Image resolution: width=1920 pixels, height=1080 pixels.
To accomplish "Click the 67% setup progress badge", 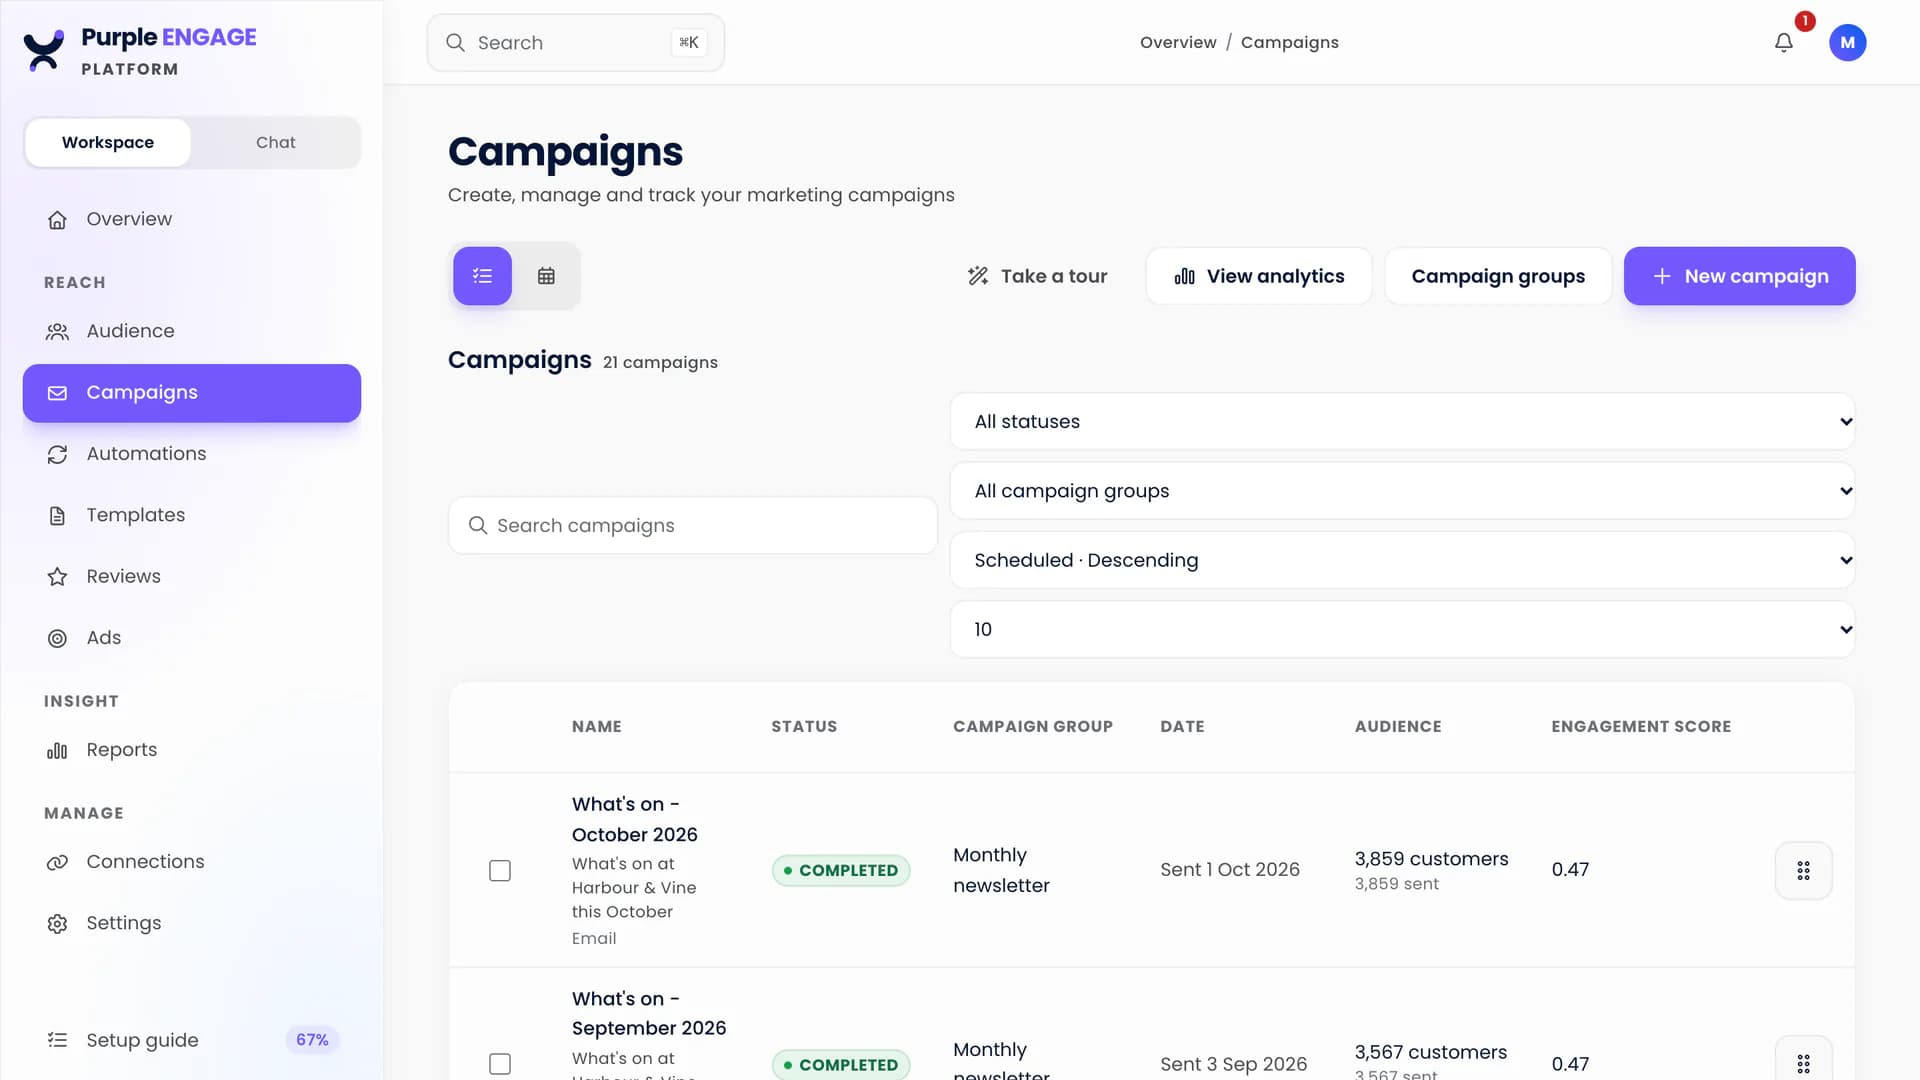I will (x=312, y=1040).
